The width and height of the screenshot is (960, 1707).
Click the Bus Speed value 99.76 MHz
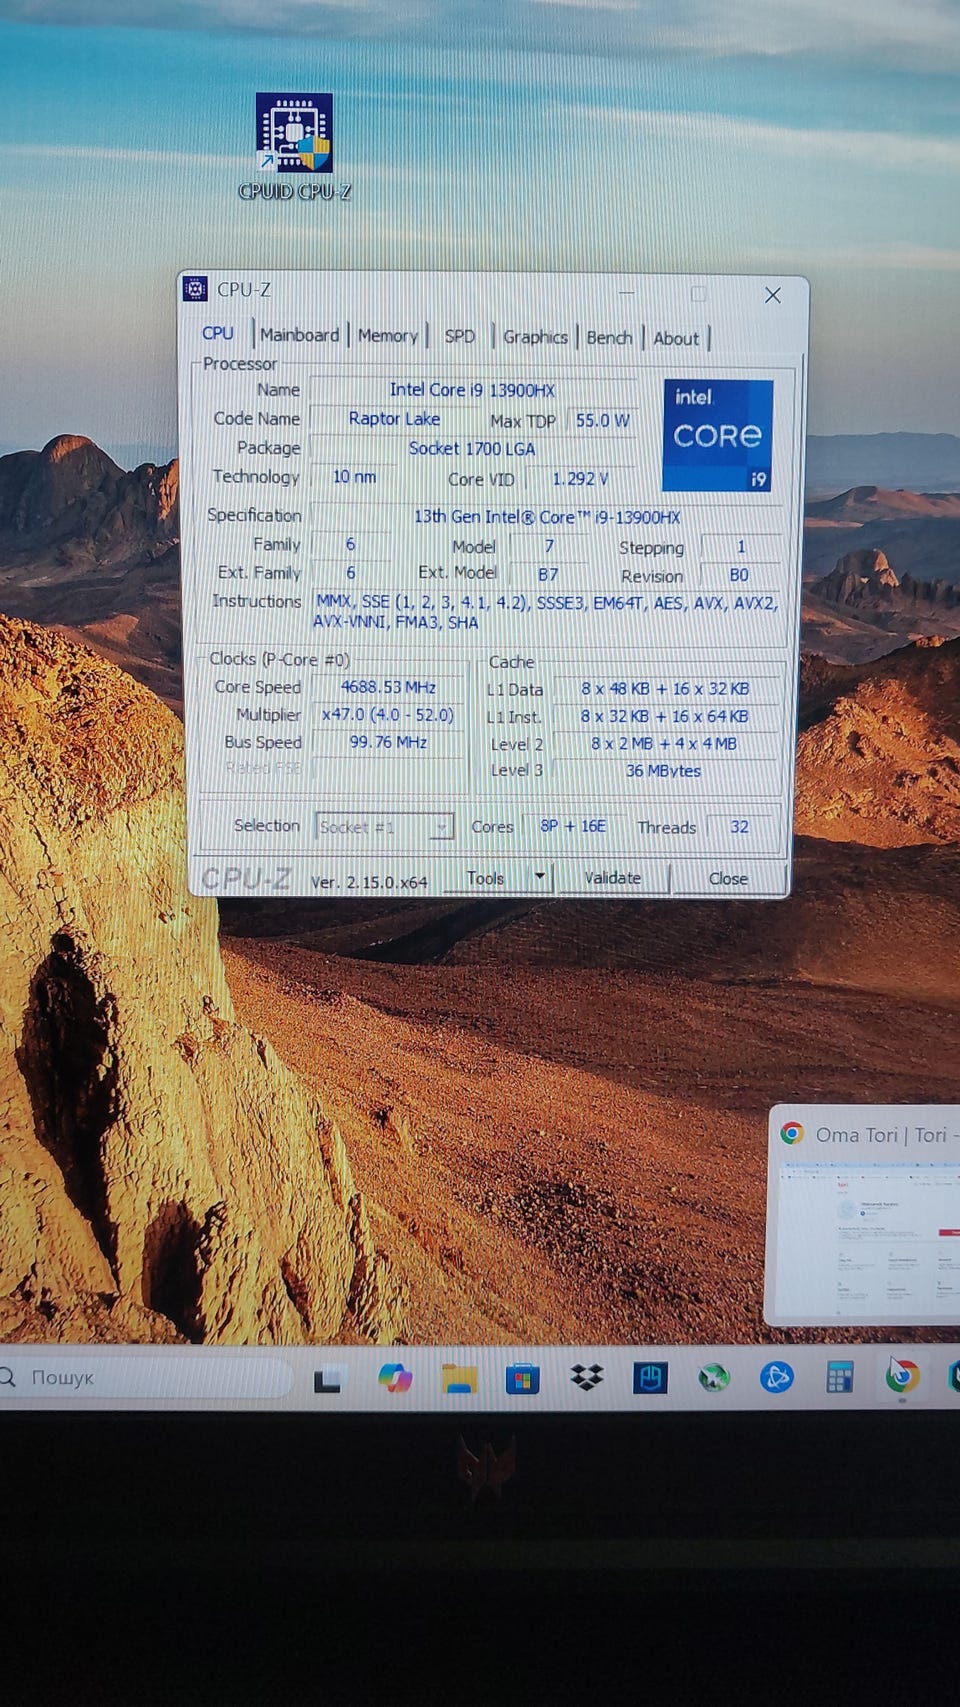[x=388, y=742]
